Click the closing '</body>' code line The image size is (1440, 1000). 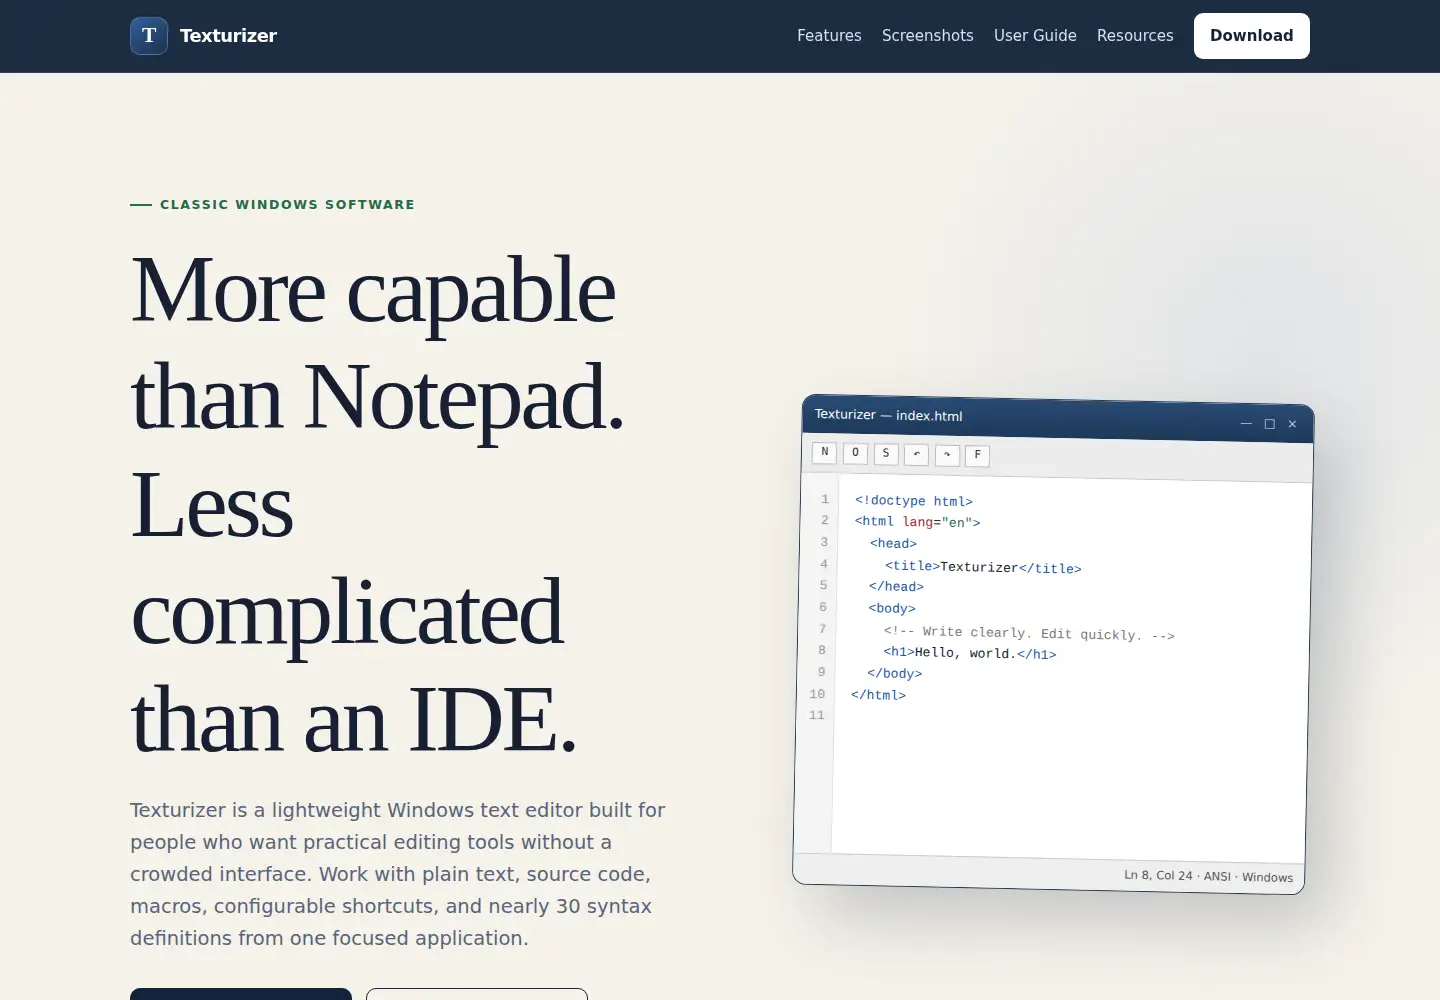pyautogui.click(x=895, y=673)
